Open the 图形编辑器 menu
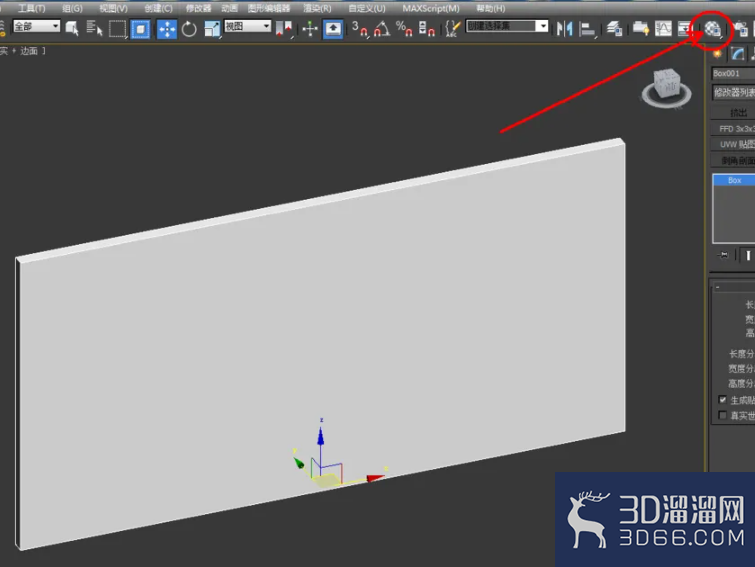The height and width of the screenshot is (567, 755). [269, 8]
